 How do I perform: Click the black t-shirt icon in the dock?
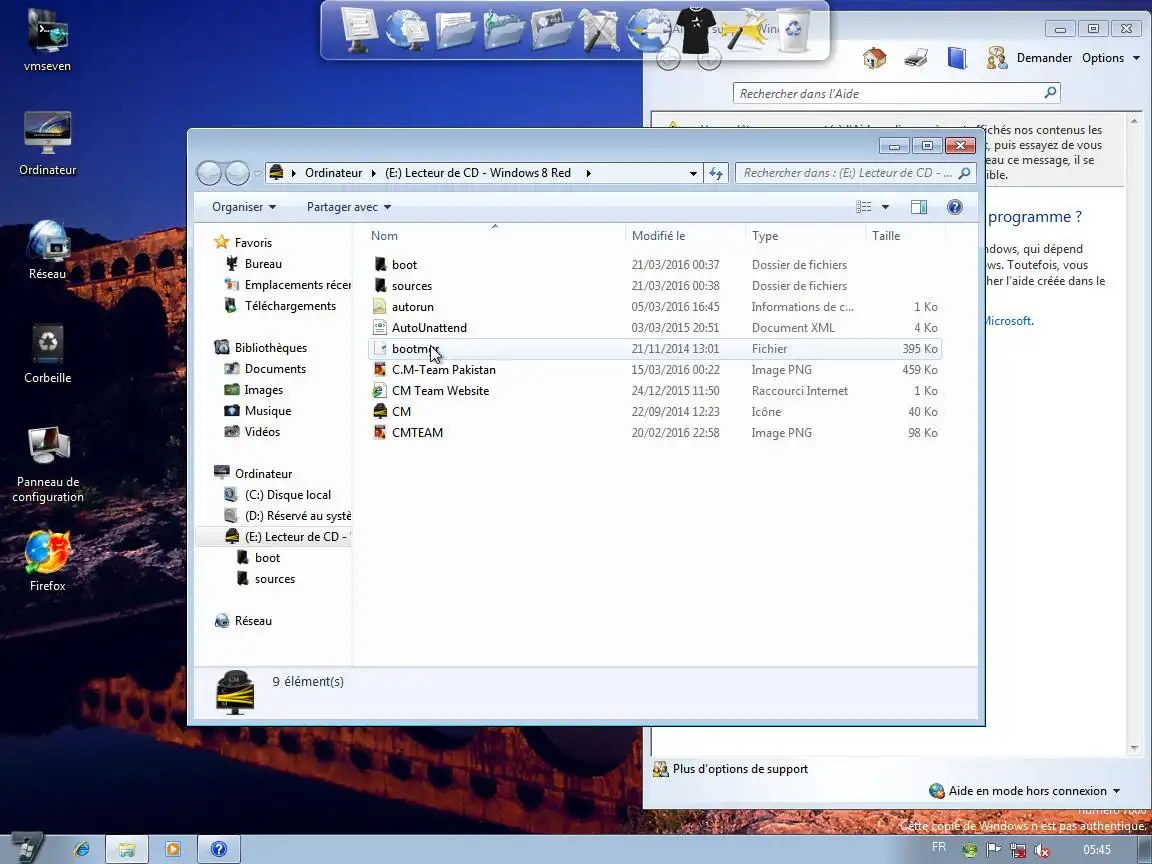(695, 29)
